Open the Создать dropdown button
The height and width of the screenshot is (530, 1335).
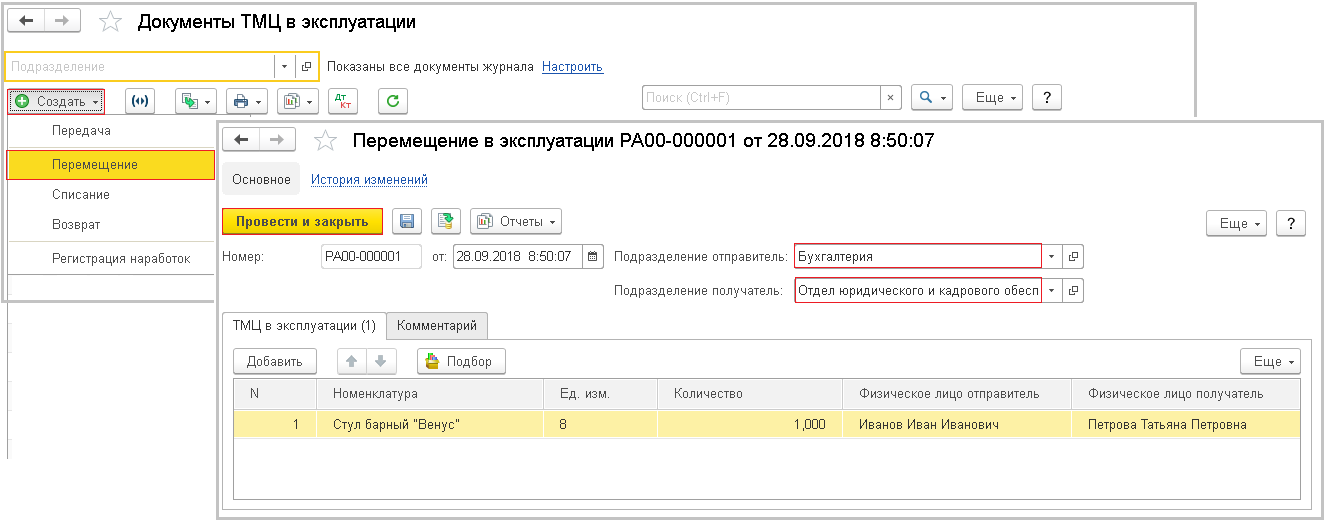(56, 101)
